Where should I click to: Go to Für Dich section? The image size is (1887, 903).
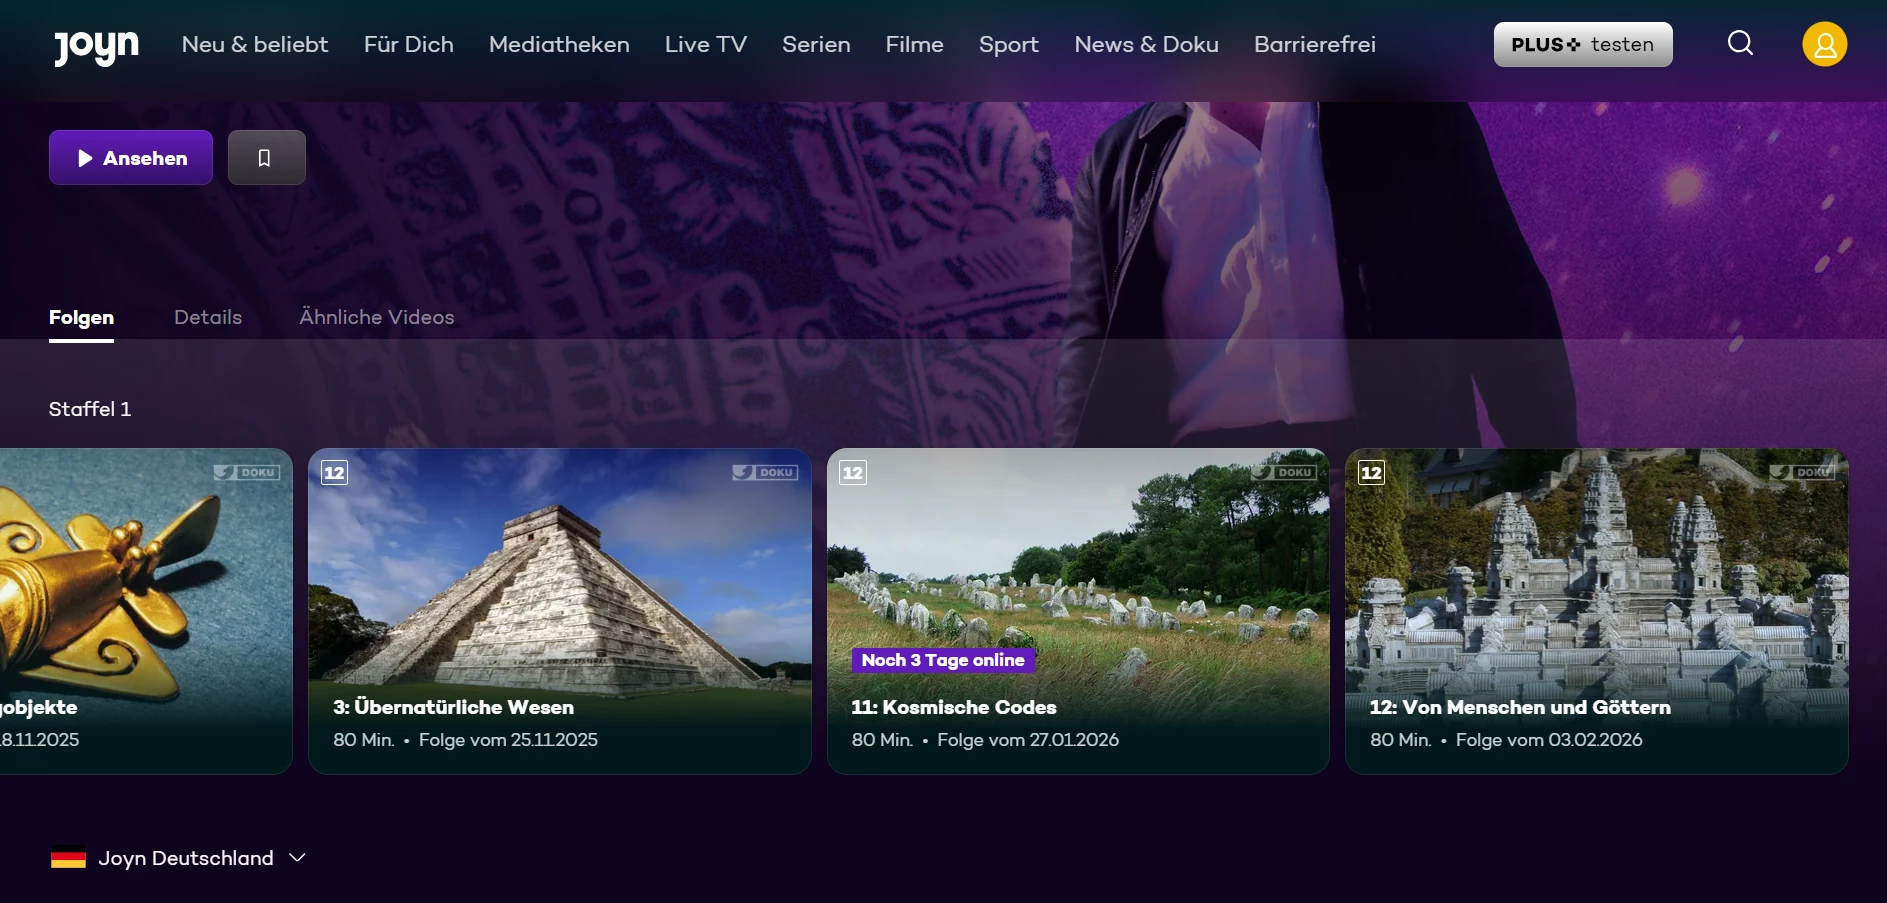tap(409, 44)
